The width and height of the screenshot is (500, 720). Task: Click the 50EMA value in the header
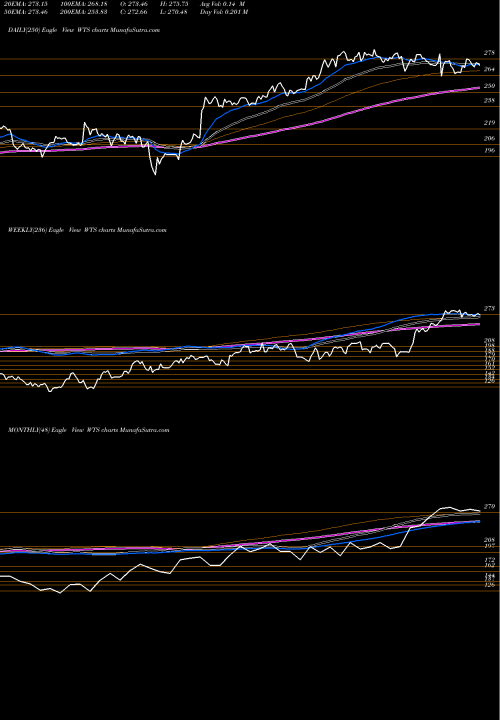click(x=24, y=12)
